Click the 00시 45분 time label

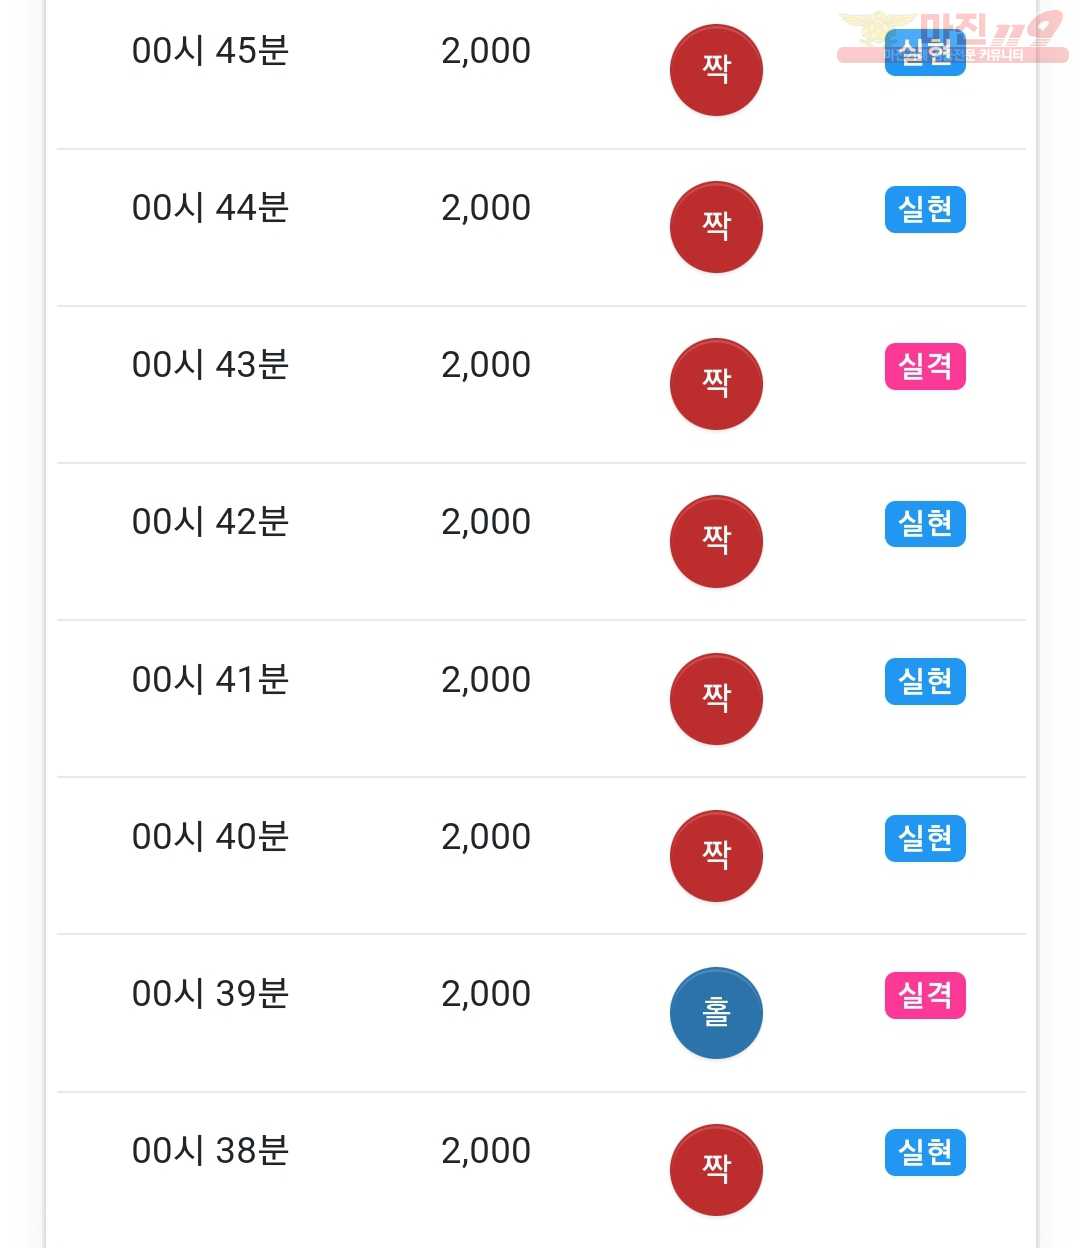pyautogui.click(x=210, y=51)
